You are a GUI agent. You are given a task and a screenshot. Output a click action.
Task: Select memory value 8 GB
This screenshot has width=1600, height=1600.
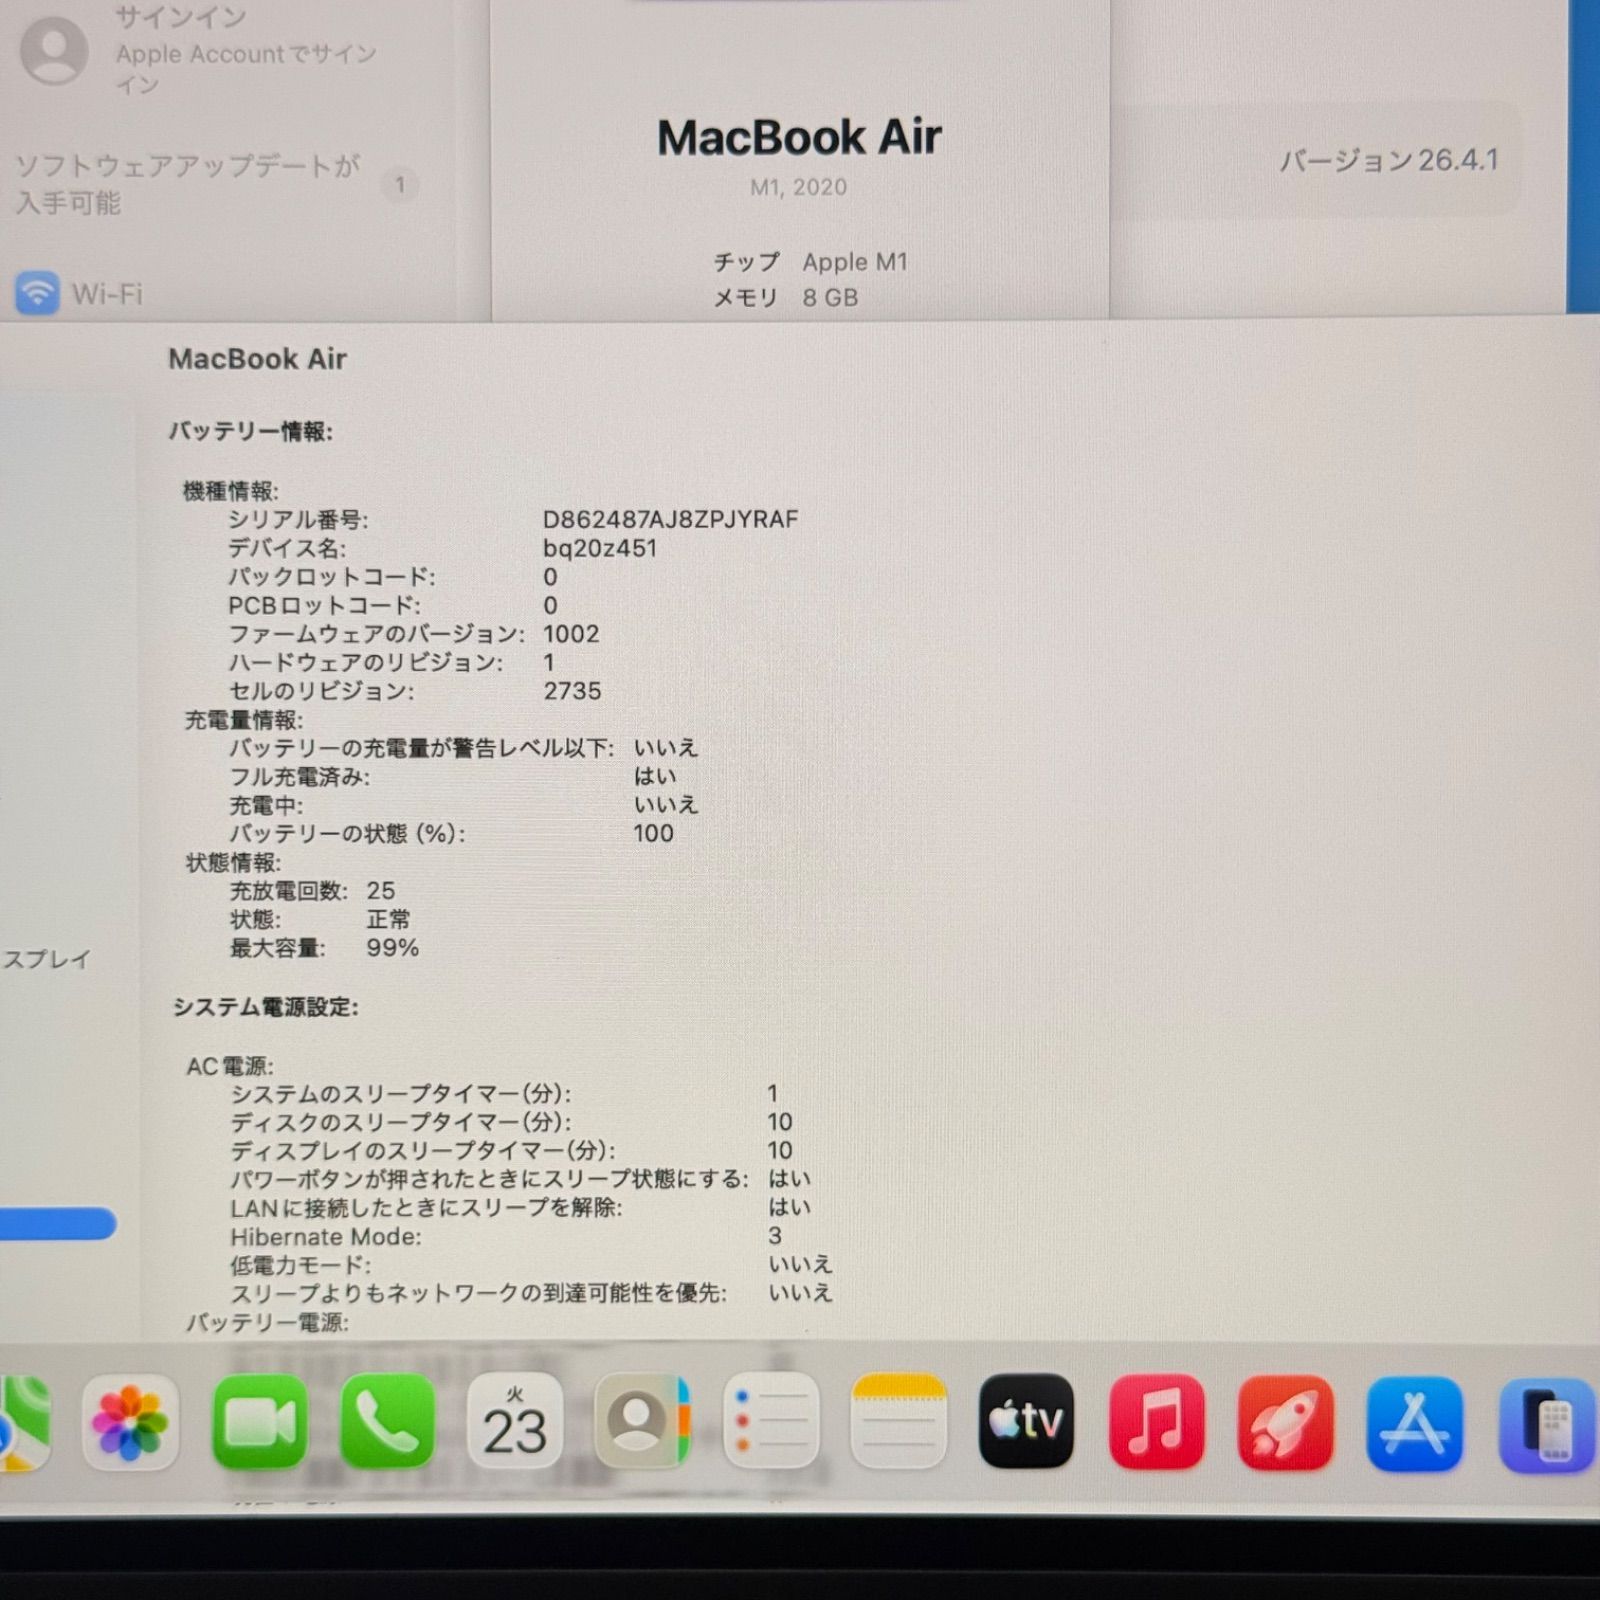830,297
